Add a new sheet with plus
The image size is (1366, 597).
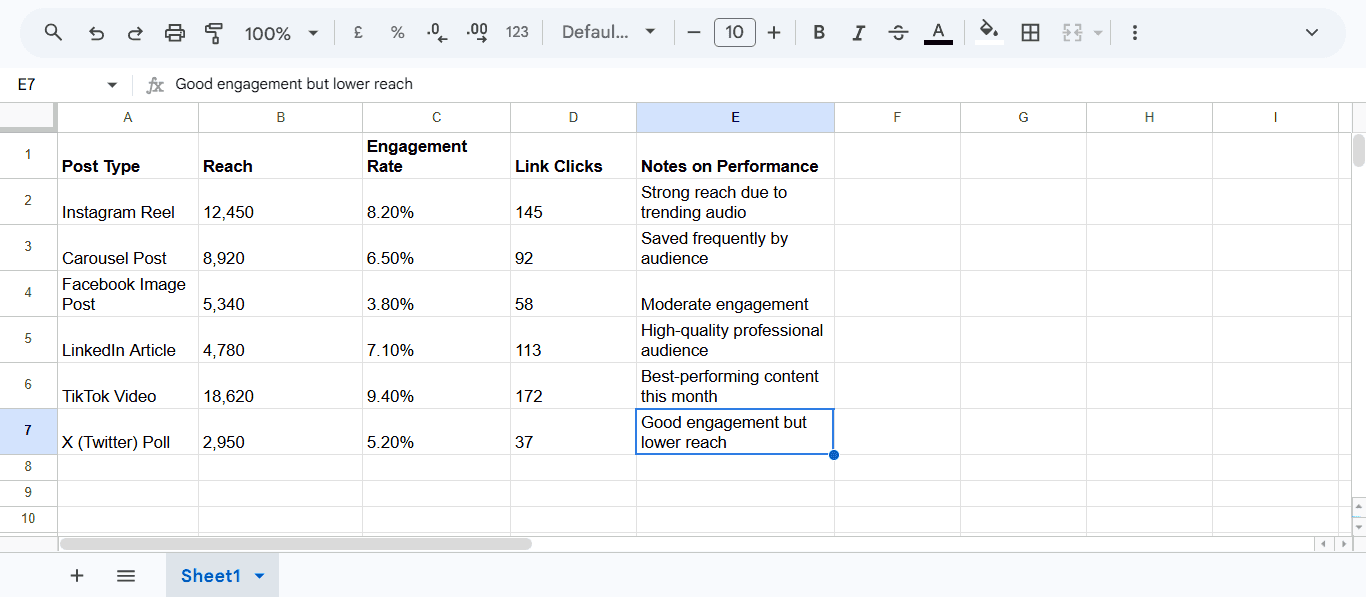pyautogui.click(x=77, y=575)
